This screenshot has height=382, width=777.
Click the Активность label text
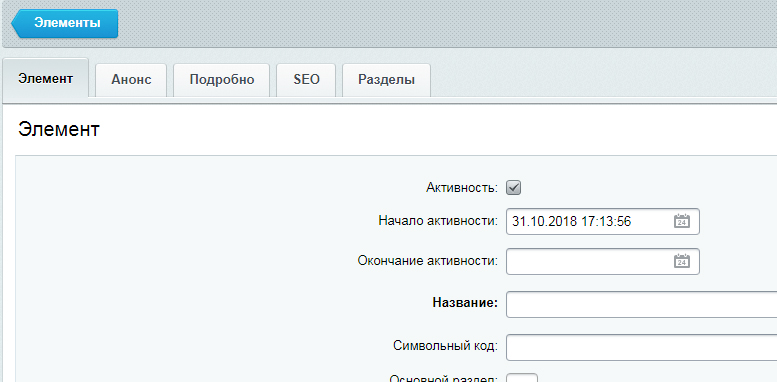point(462,188)
